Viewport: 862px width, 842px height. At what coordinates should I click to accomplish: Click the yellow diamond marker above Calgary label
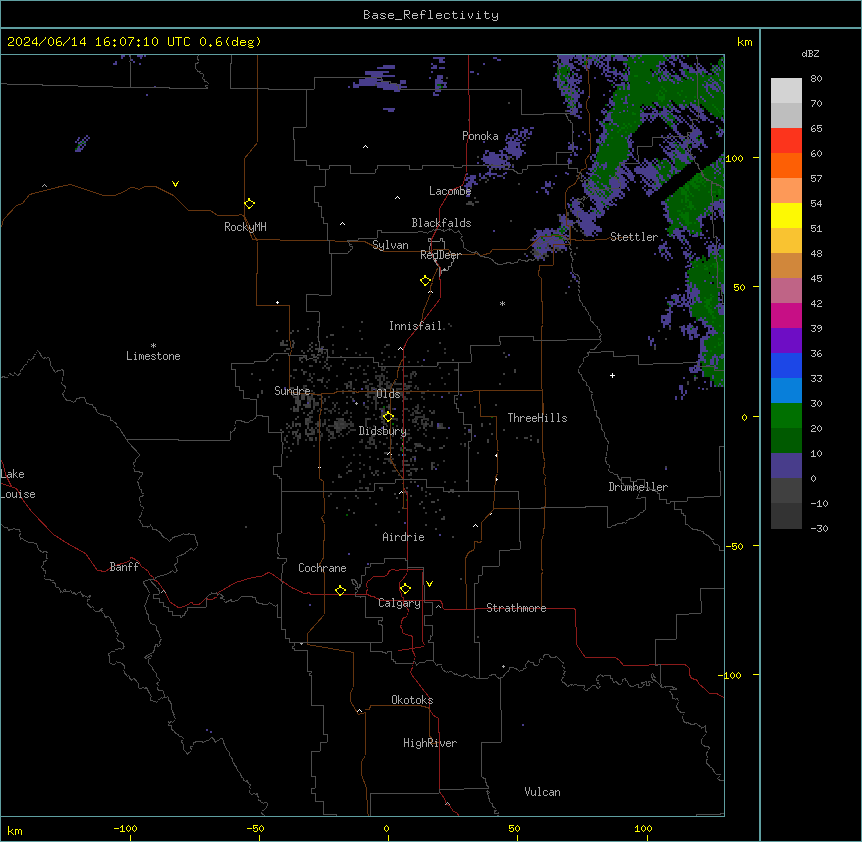(405, 589)
